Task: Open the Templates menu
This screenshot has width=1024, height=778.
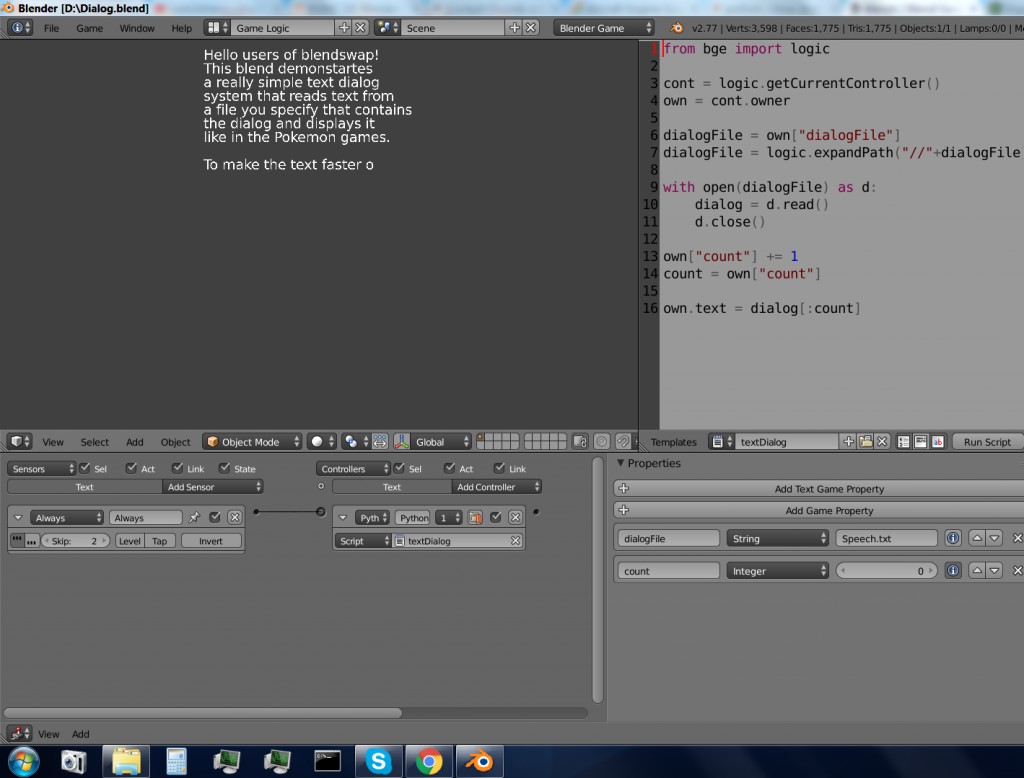Action: point(673,441)
